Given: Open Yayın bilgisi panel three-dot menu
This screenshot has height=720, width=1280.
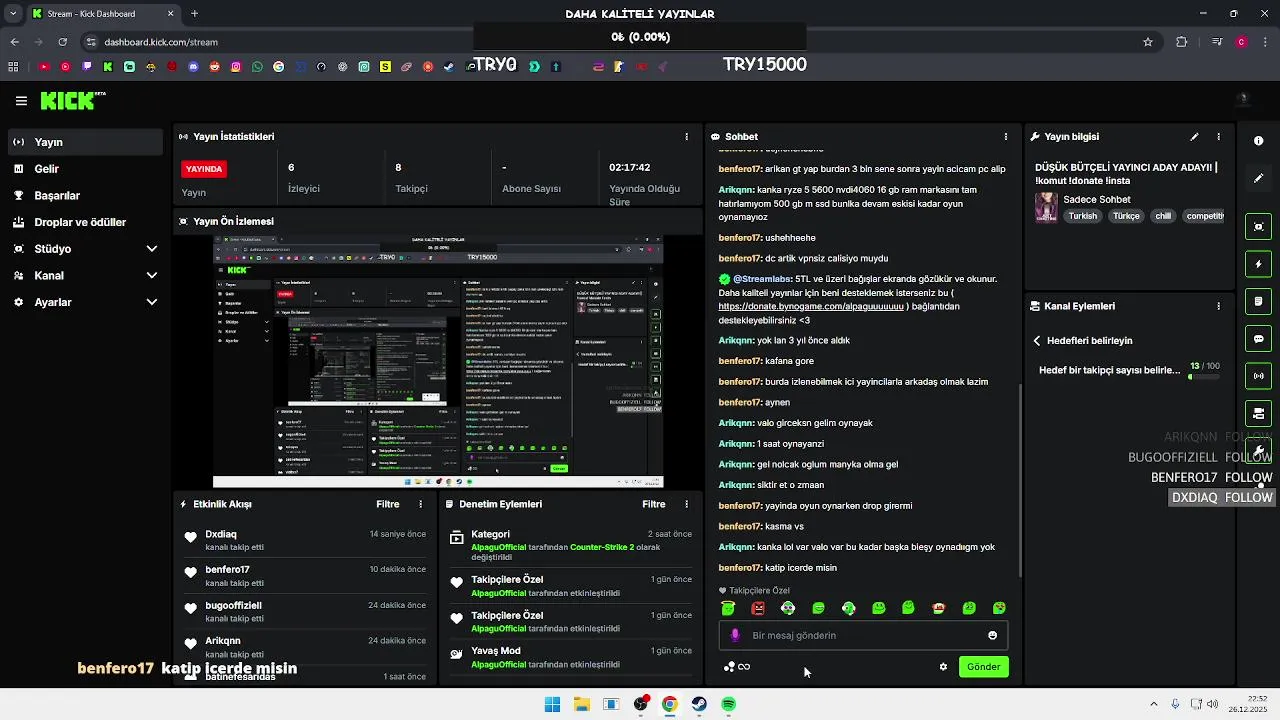Looking at the screenshot, I should pos(1218,136).
